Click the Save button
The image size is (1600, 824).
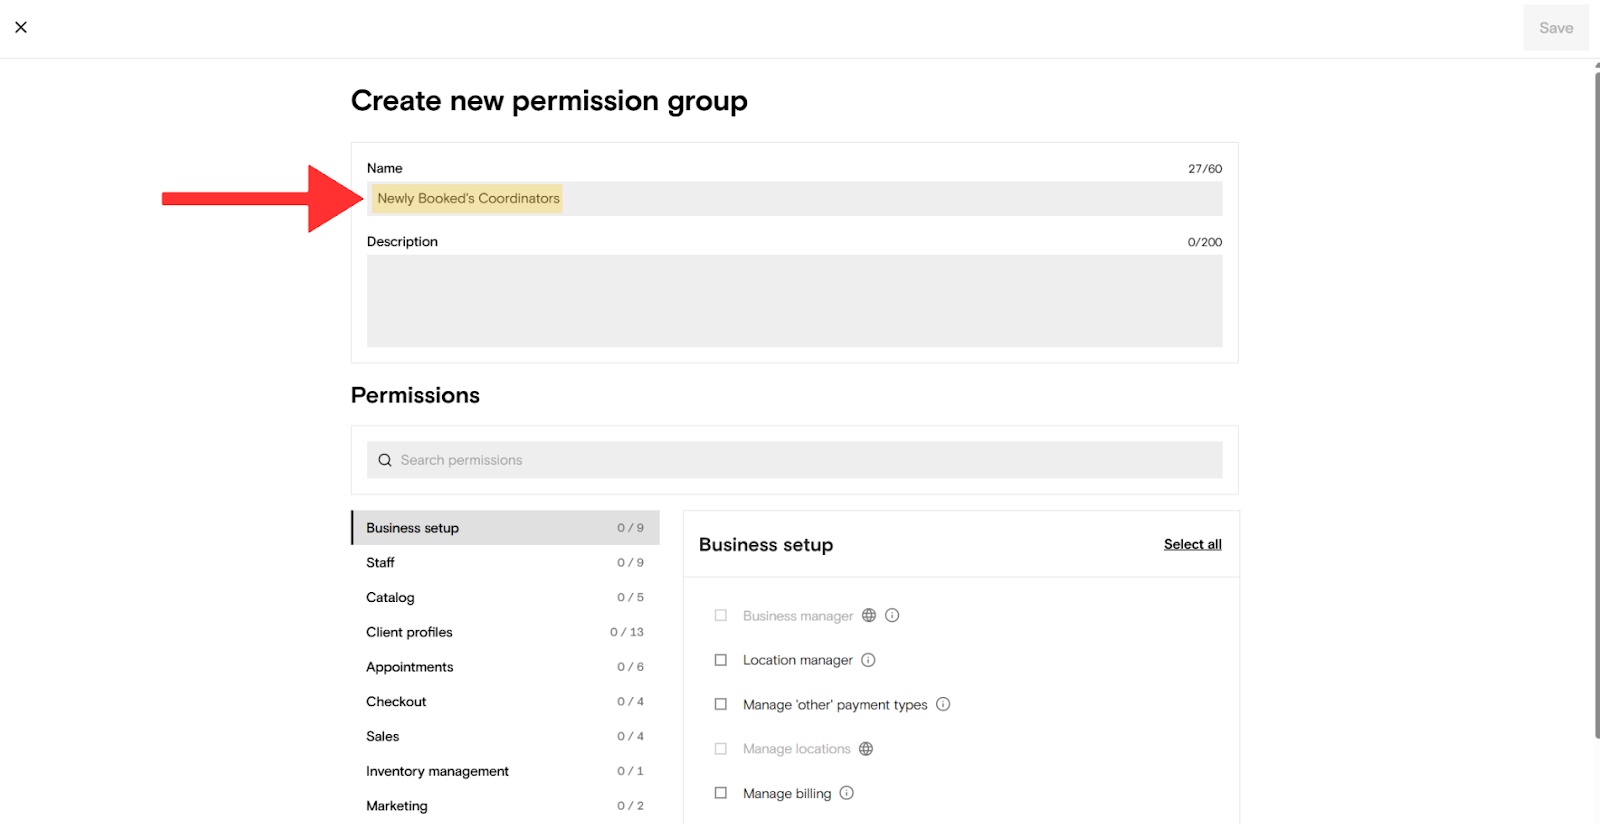pos(1555,28)
